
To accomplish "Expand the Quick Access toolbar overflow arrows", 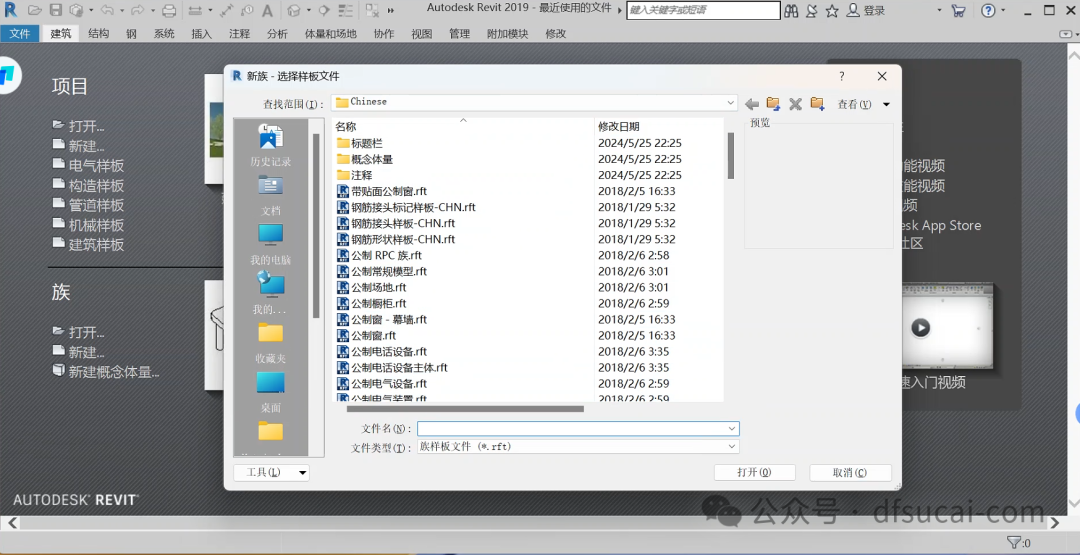I will pos(391,10).
